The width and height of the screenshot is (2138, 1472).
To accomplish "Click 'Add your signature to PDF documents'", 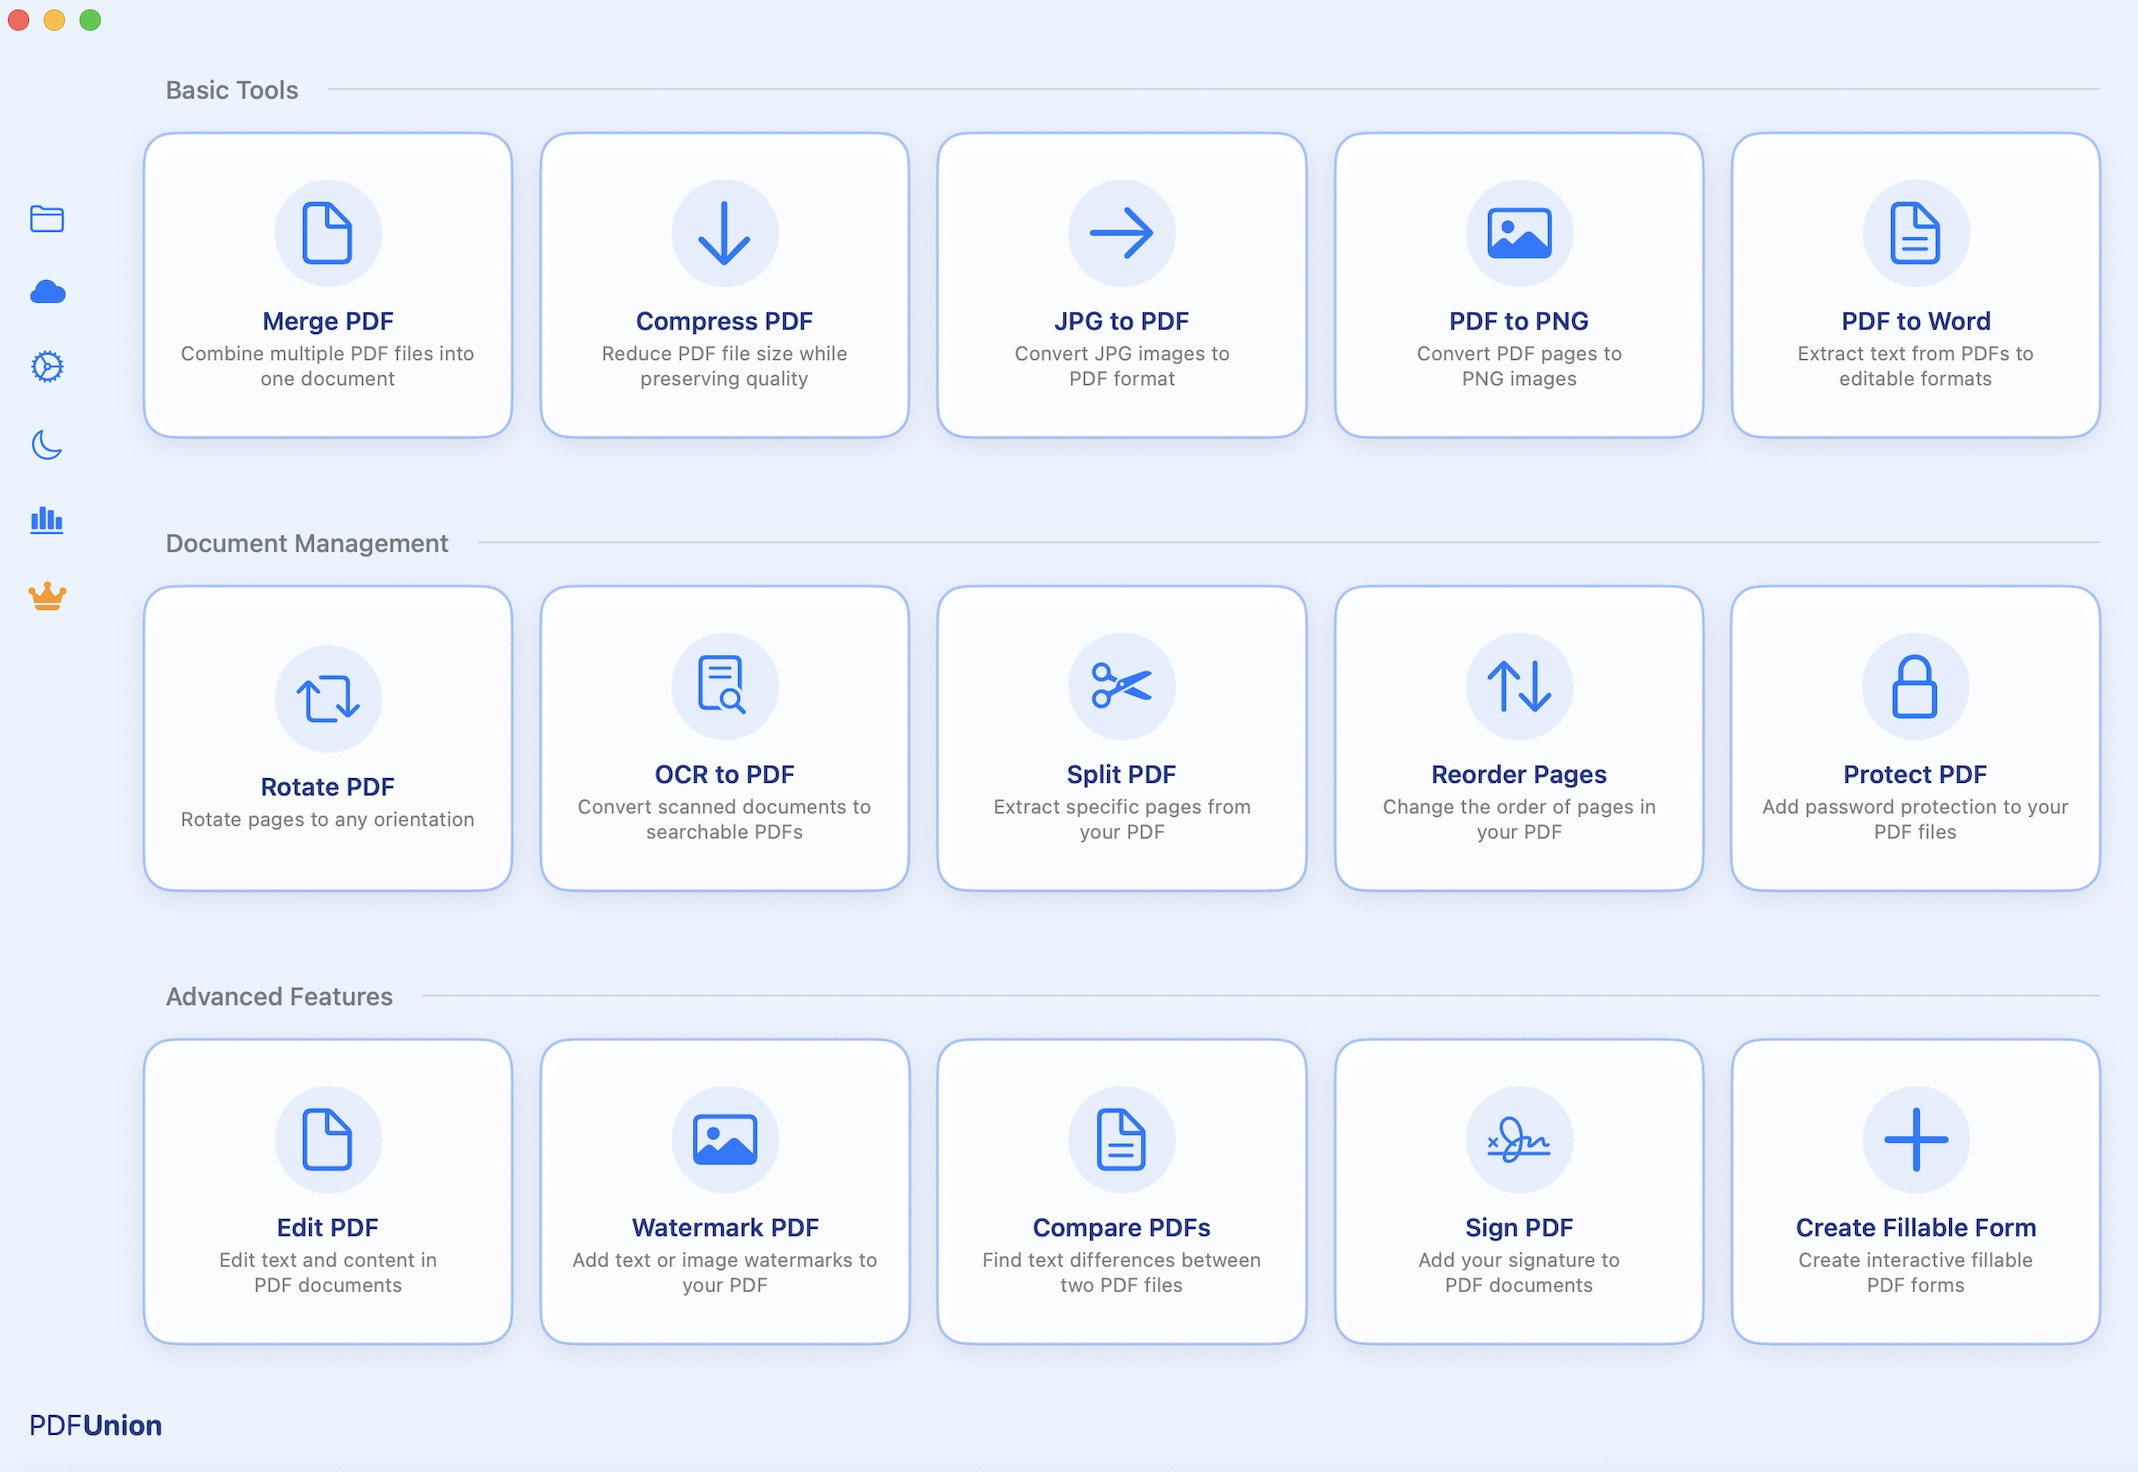I will point(1519,1272).
